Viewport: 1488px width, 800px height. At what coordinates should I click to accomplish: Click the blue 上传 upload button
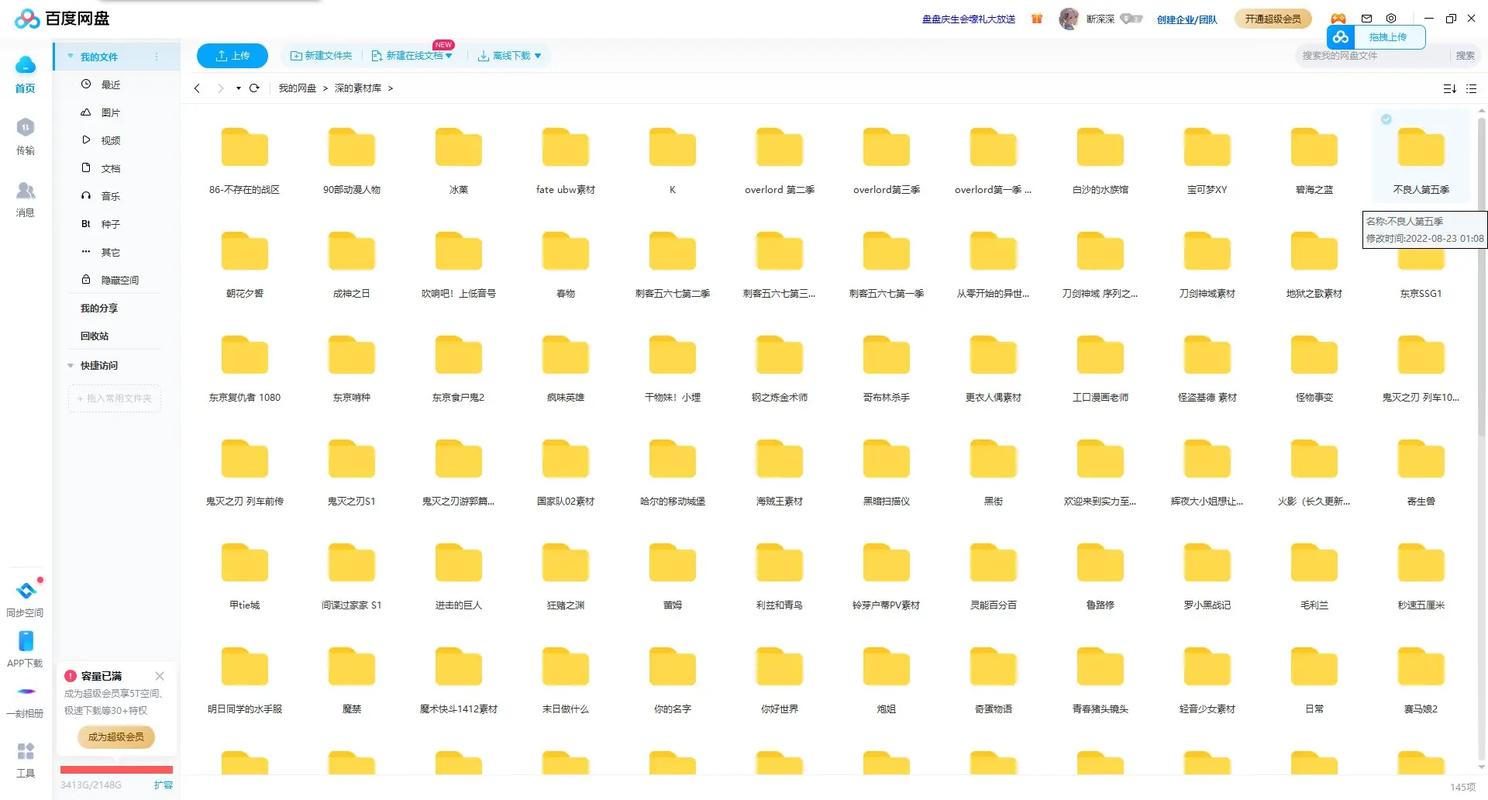[232, 56]
